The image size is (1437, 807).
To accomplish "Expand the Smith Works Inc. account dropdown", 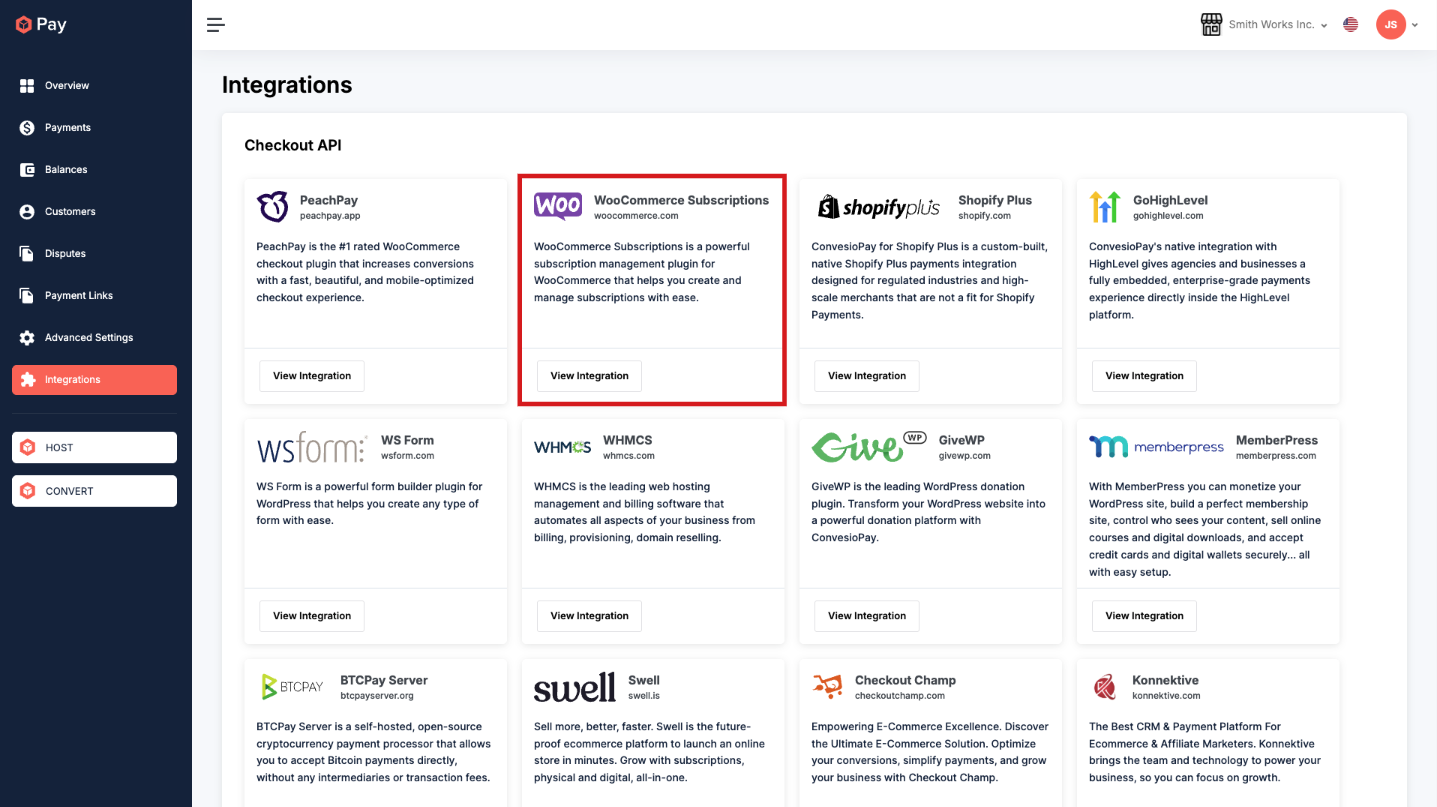I will coord(1278,25).
